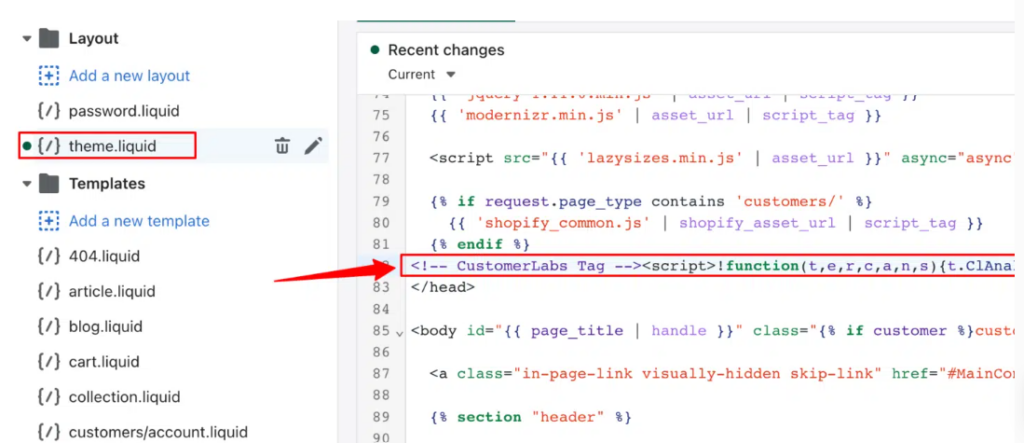
Task: Click the plus icon beside Add a new layout
Action: [x=48, y=76]
